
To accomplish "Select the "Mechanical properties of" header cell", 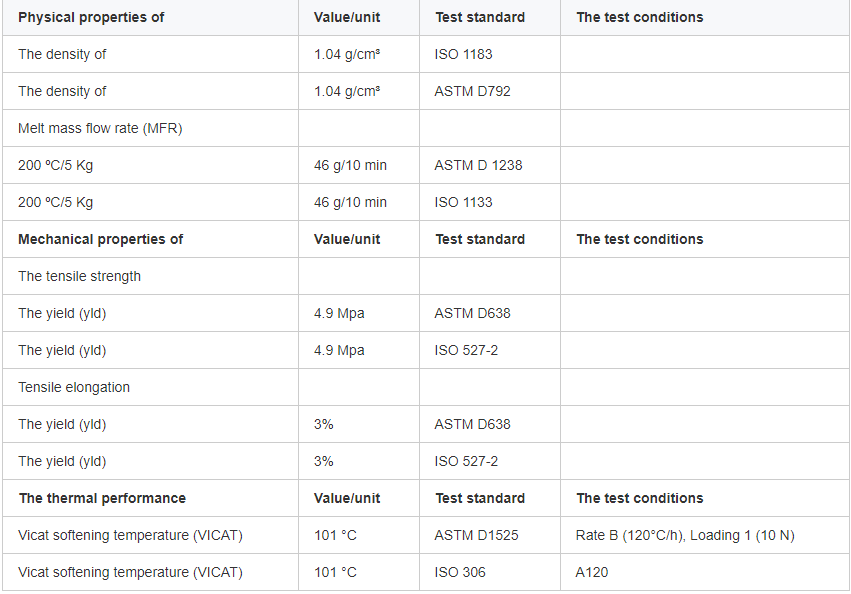I will (x=100, y=239).
